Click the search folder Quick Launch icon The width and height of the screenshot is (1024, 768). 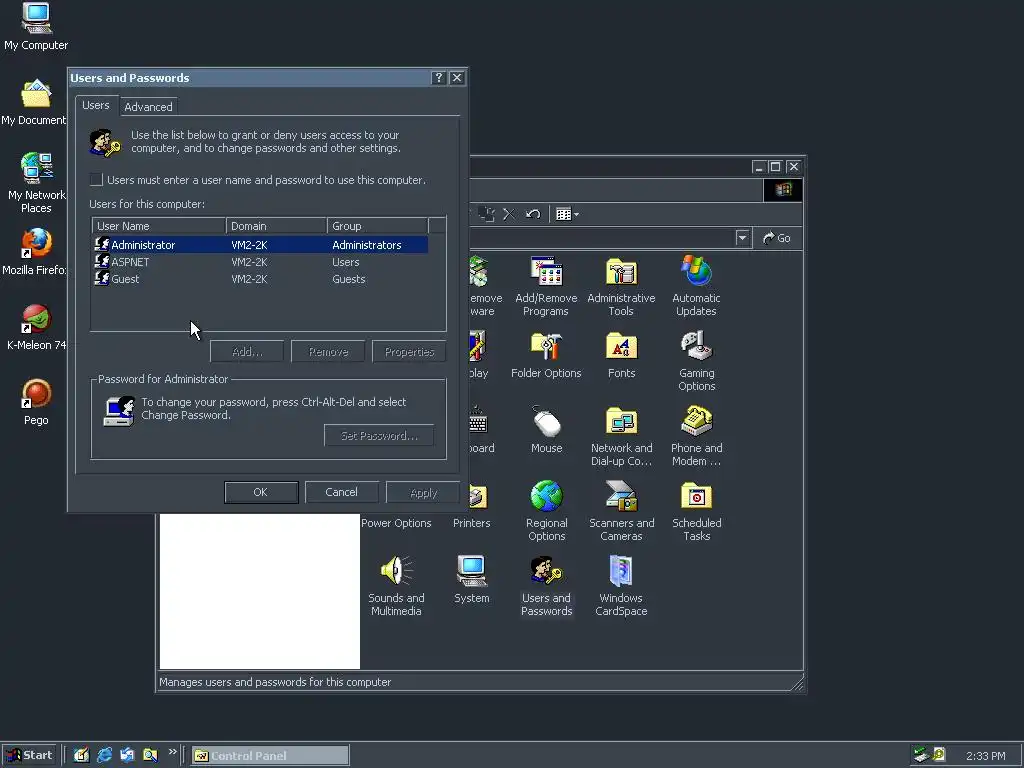click(150, 755)
